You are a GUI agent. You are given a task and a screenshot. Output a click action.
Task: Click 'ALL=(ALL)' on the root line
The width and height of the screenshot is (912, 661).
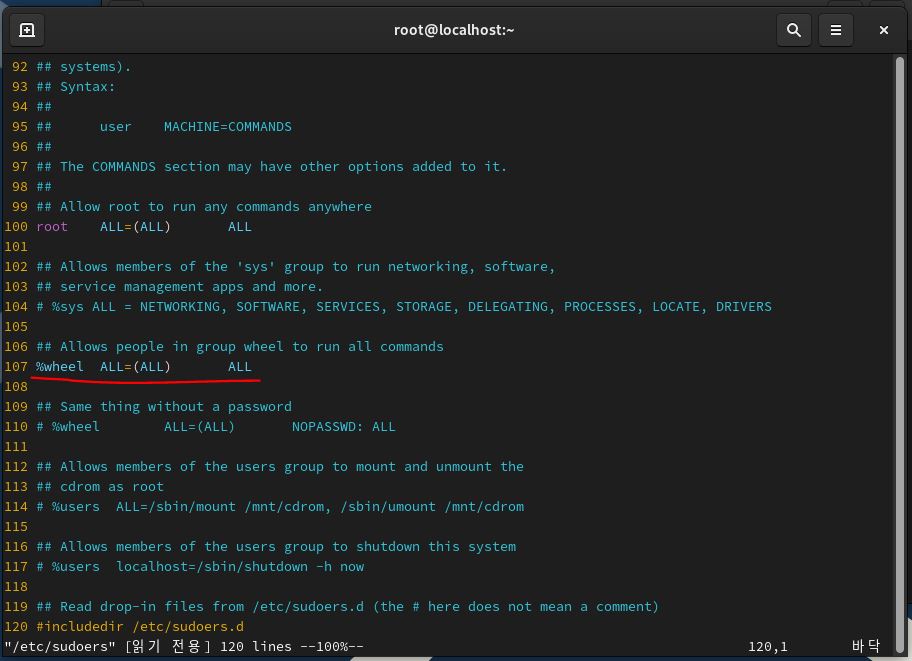click(135, 227)
